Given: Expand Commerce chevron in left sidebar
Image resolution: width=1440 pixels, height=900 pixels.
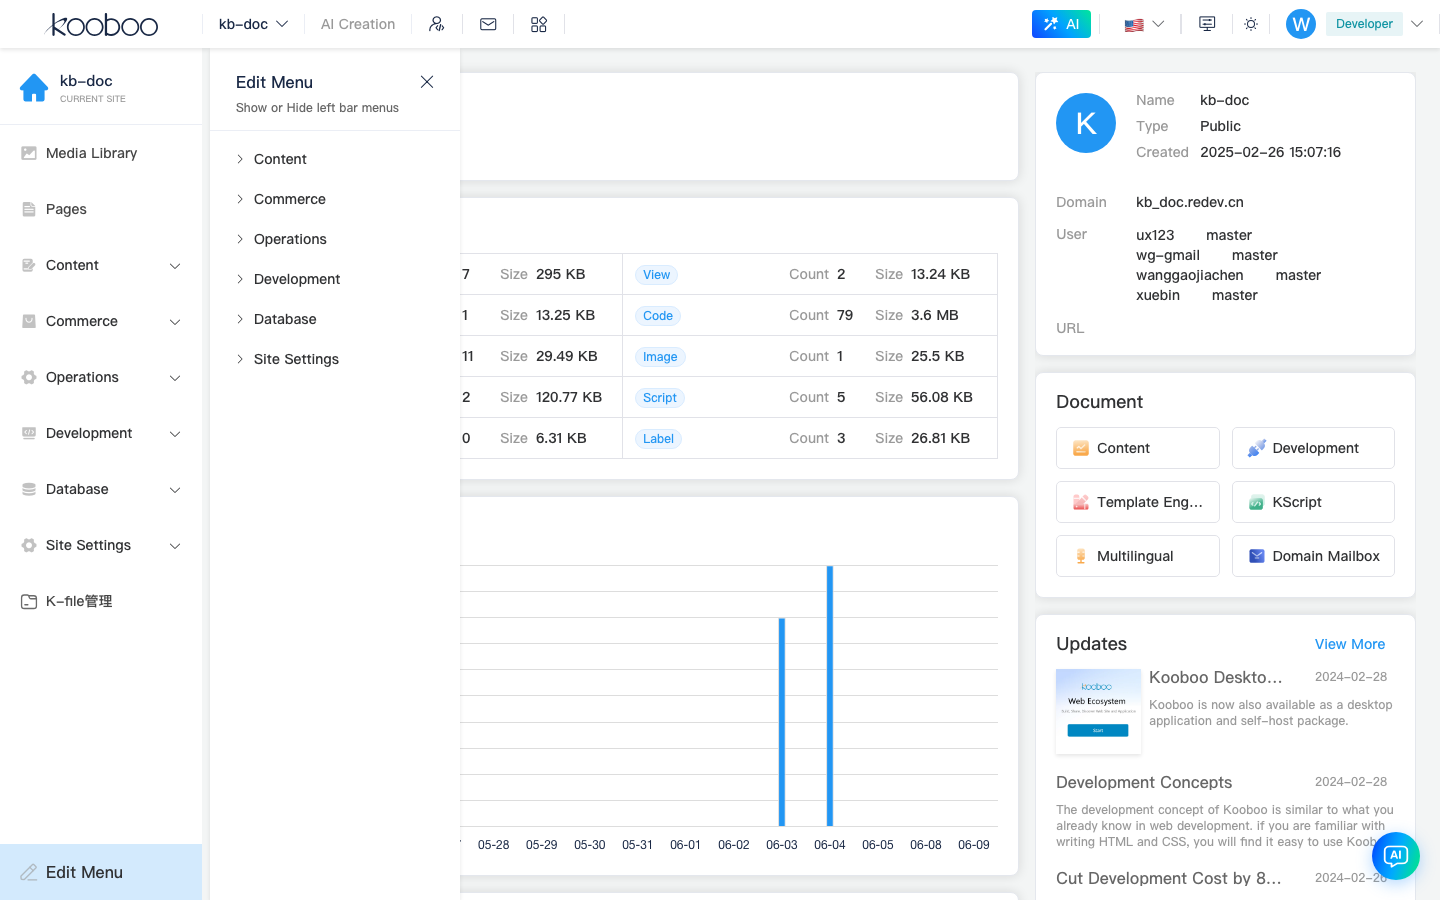Looking at the screenshot, I should [x=175, y=322].
